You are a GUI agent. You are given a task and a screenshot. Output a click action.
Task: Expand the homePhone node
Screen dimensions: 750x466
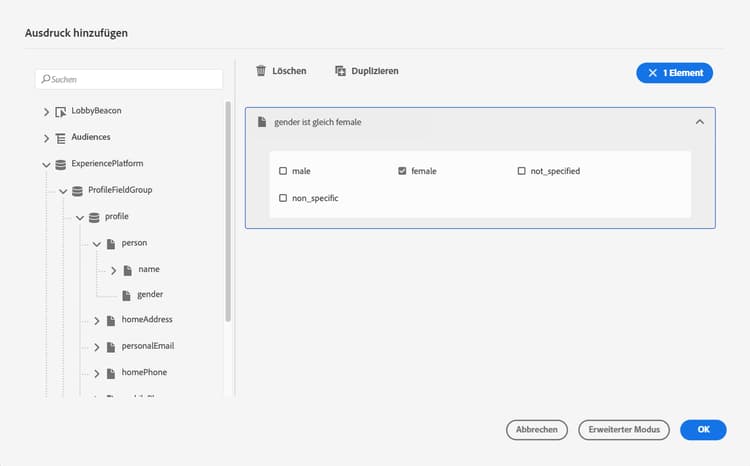(x=97, y=373)
